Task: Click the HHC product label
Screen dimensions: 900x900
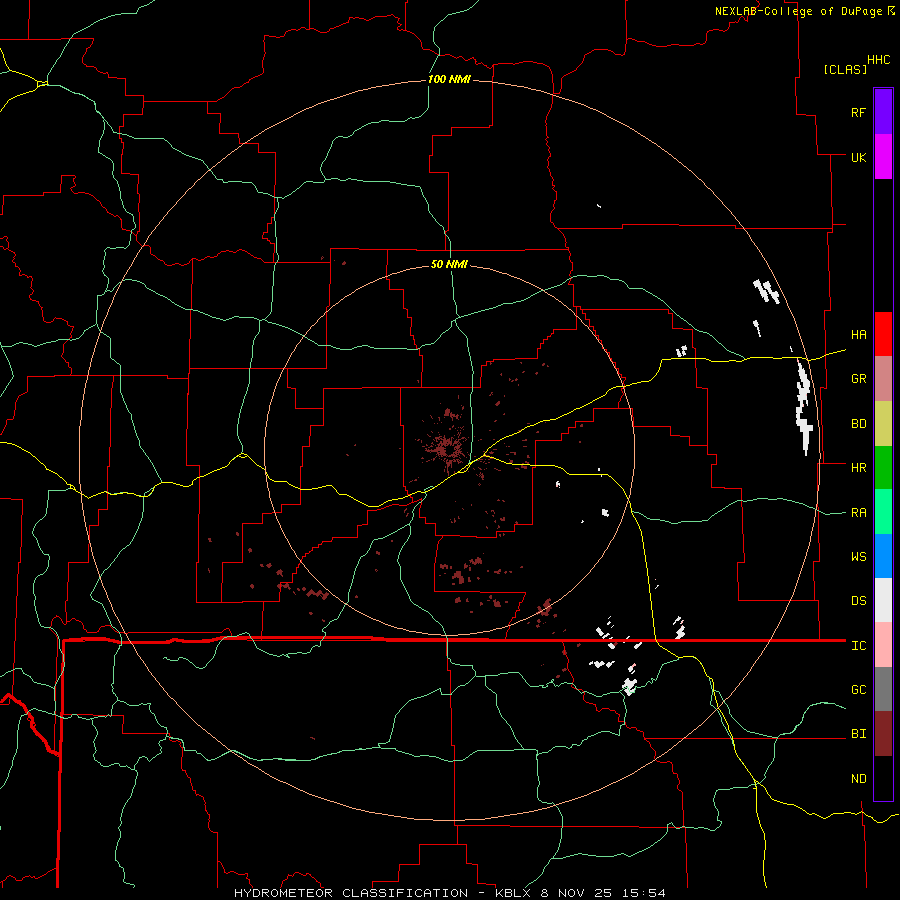Action: (x=878, y=60)
